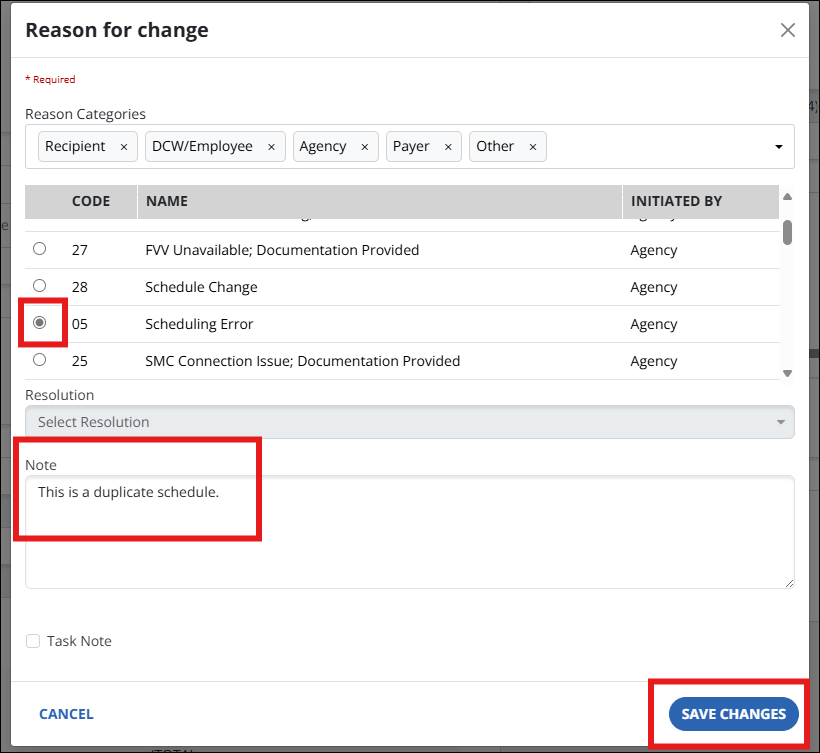
Task: Remove the Payer category tag
Action: (447, 147)
